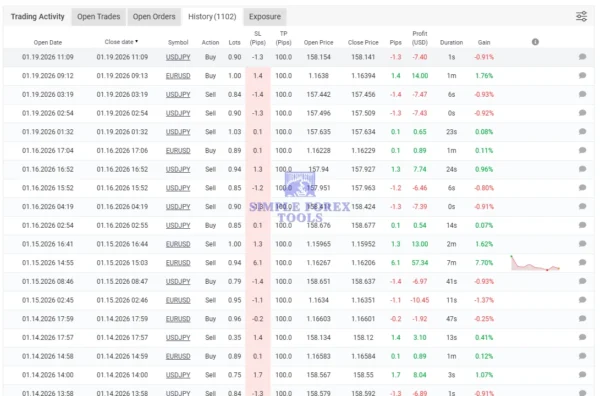Open comment icon for 01.16.2026 16:52 trade

click(582, 169)
